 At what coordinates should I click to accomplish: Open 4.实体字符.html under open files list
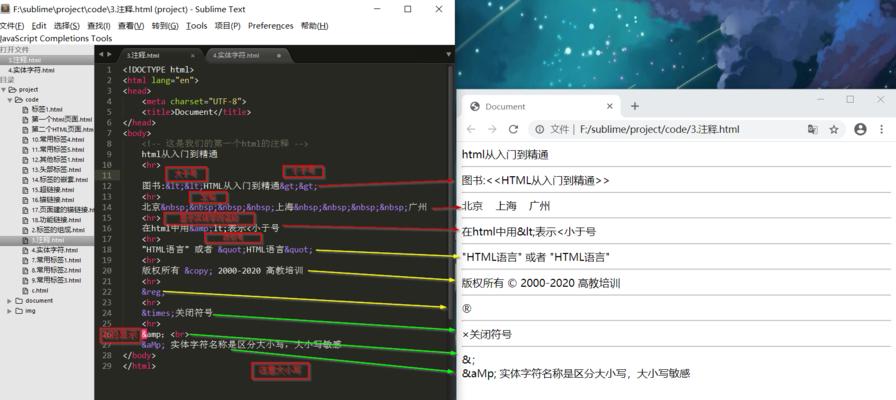(31, 70)
